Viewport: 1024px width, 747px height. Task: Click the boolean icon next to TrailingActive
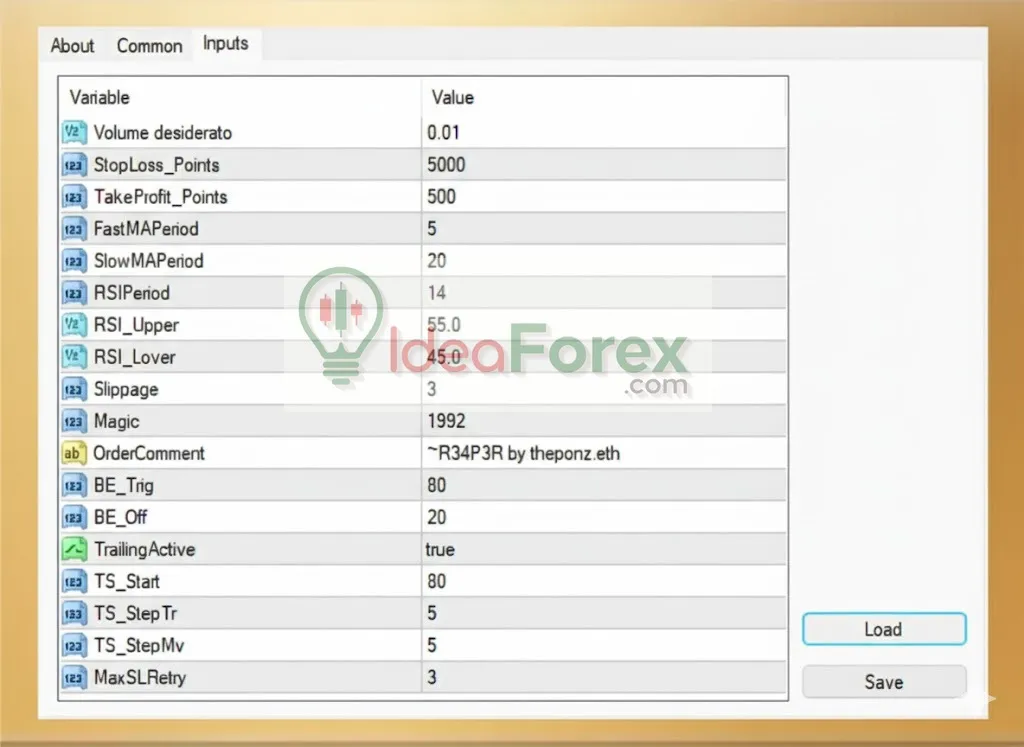74,549
